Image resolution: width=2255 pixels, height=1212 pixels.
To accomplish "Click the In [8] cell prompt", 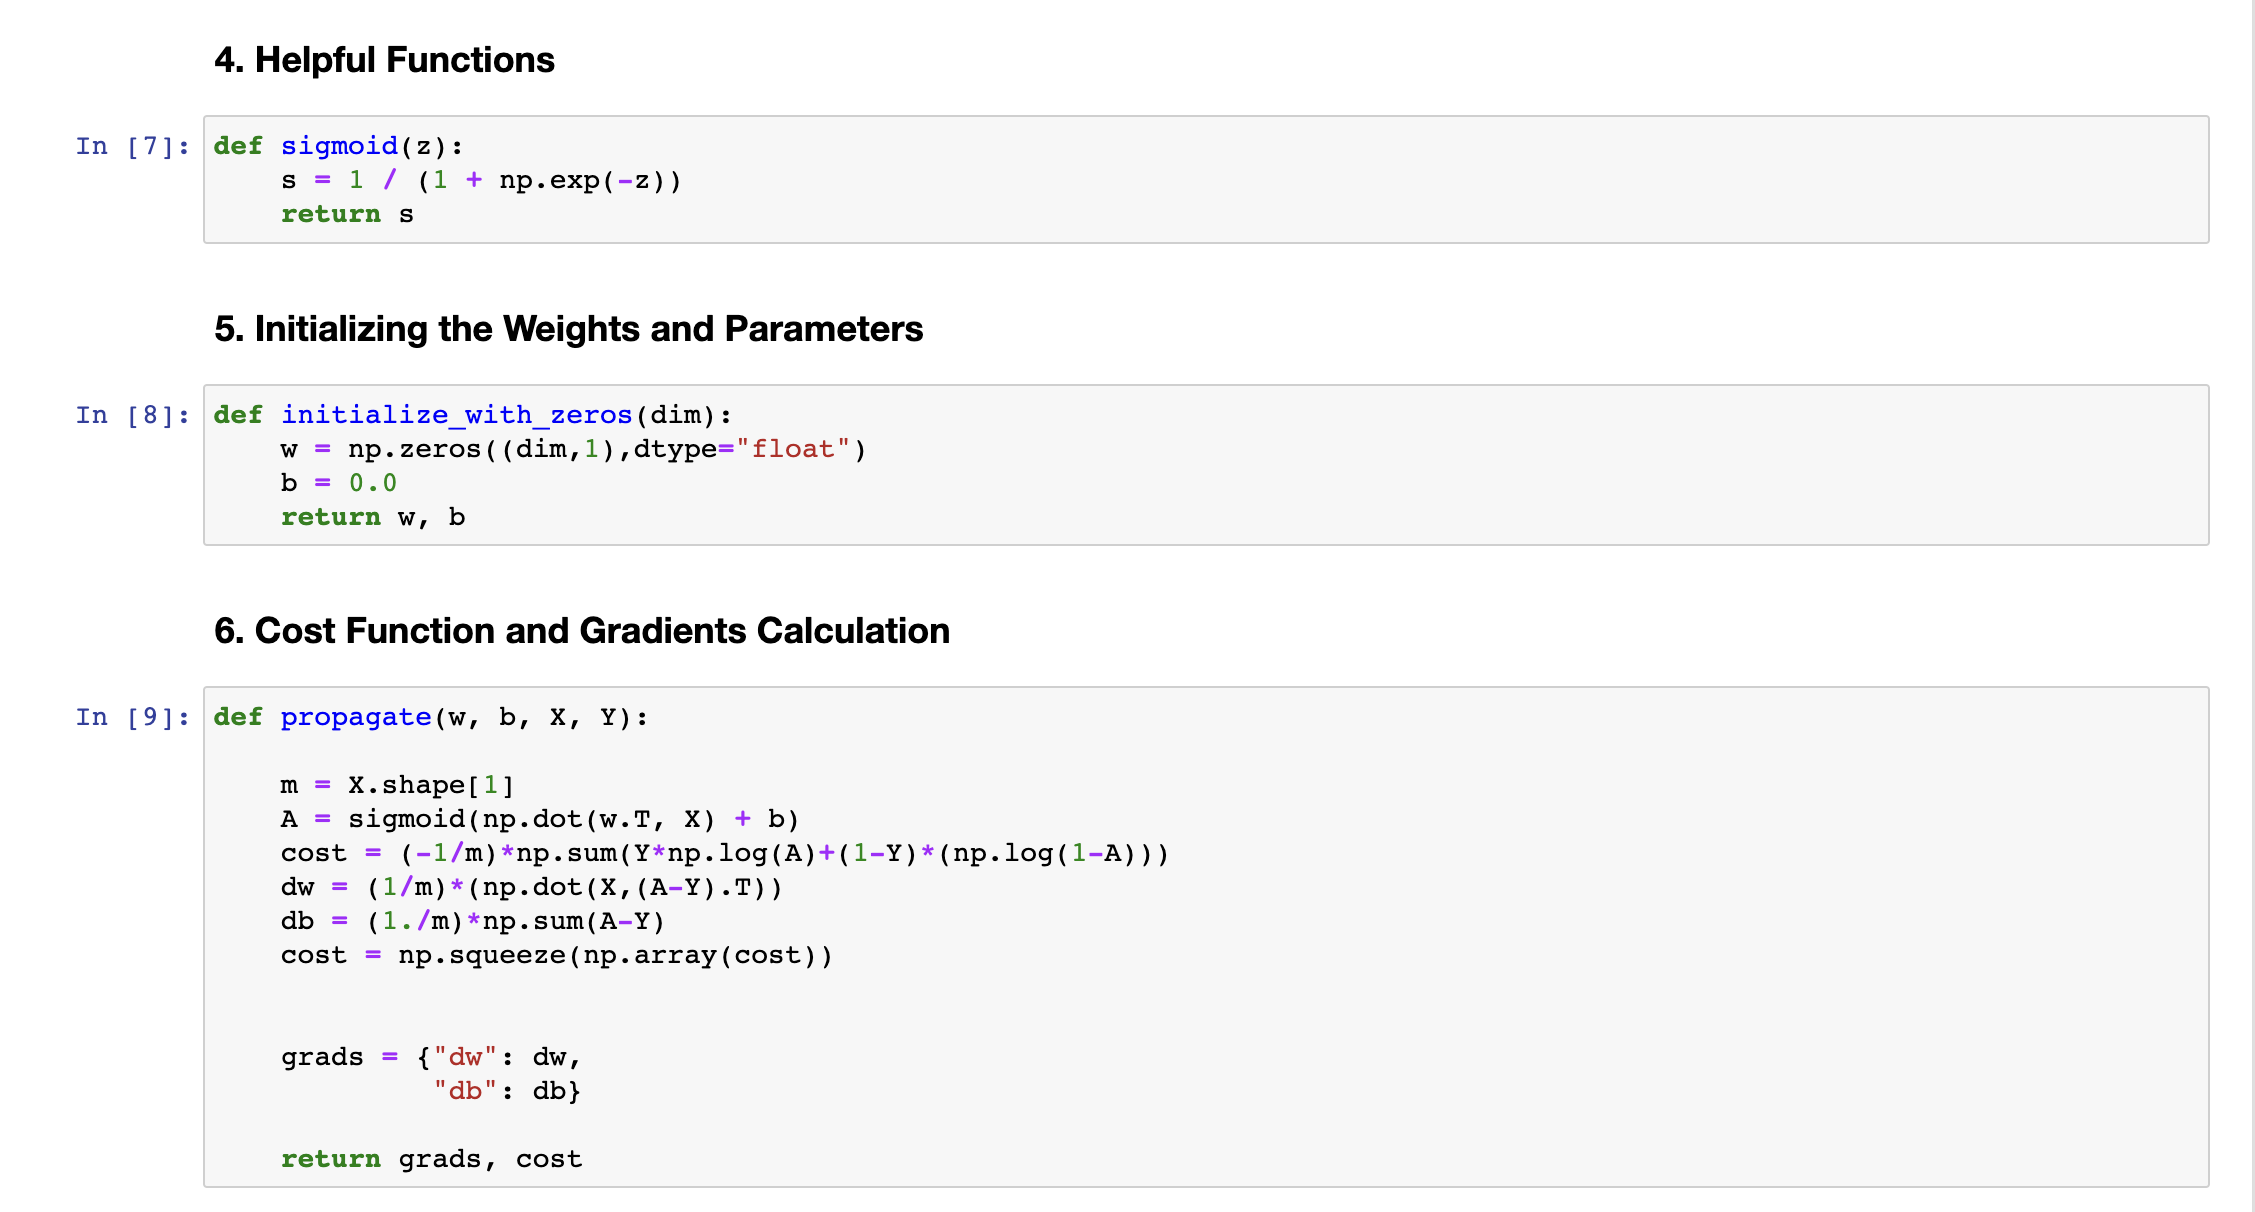I will [x=132, y=416].
